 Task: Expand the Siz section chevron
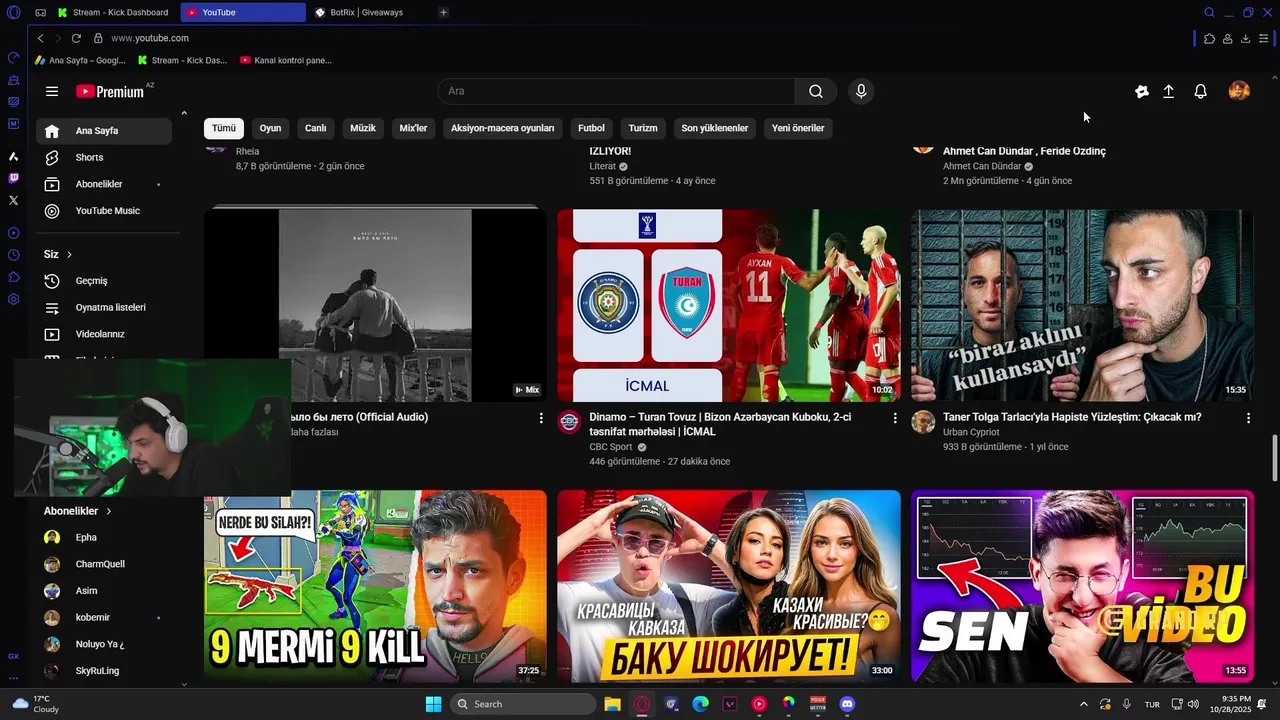[x=69, y=254]
